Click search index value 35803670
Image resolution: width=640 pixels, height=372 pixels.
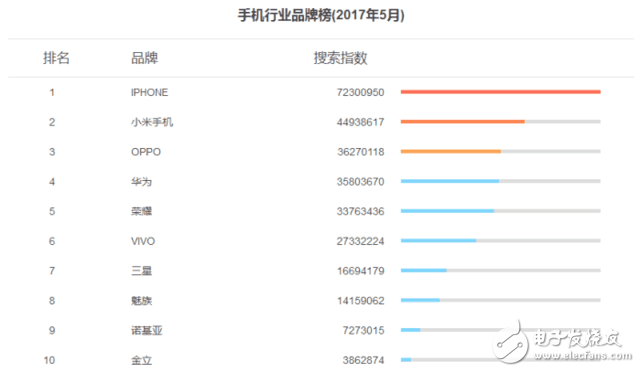pos(360,182)
